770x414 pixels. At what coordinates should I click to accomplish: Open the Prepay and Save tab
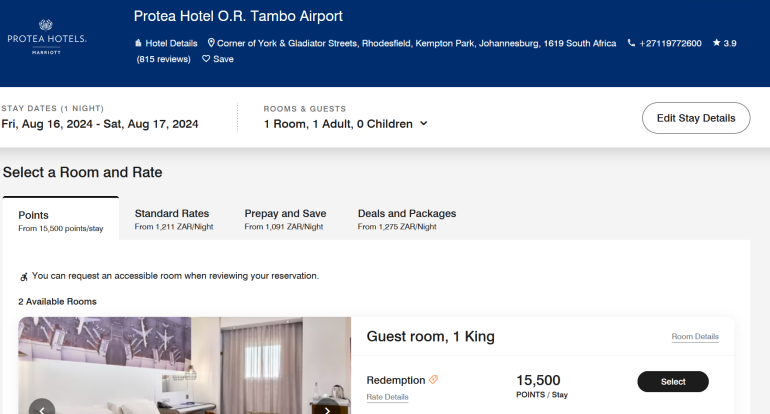pos(285,218)
